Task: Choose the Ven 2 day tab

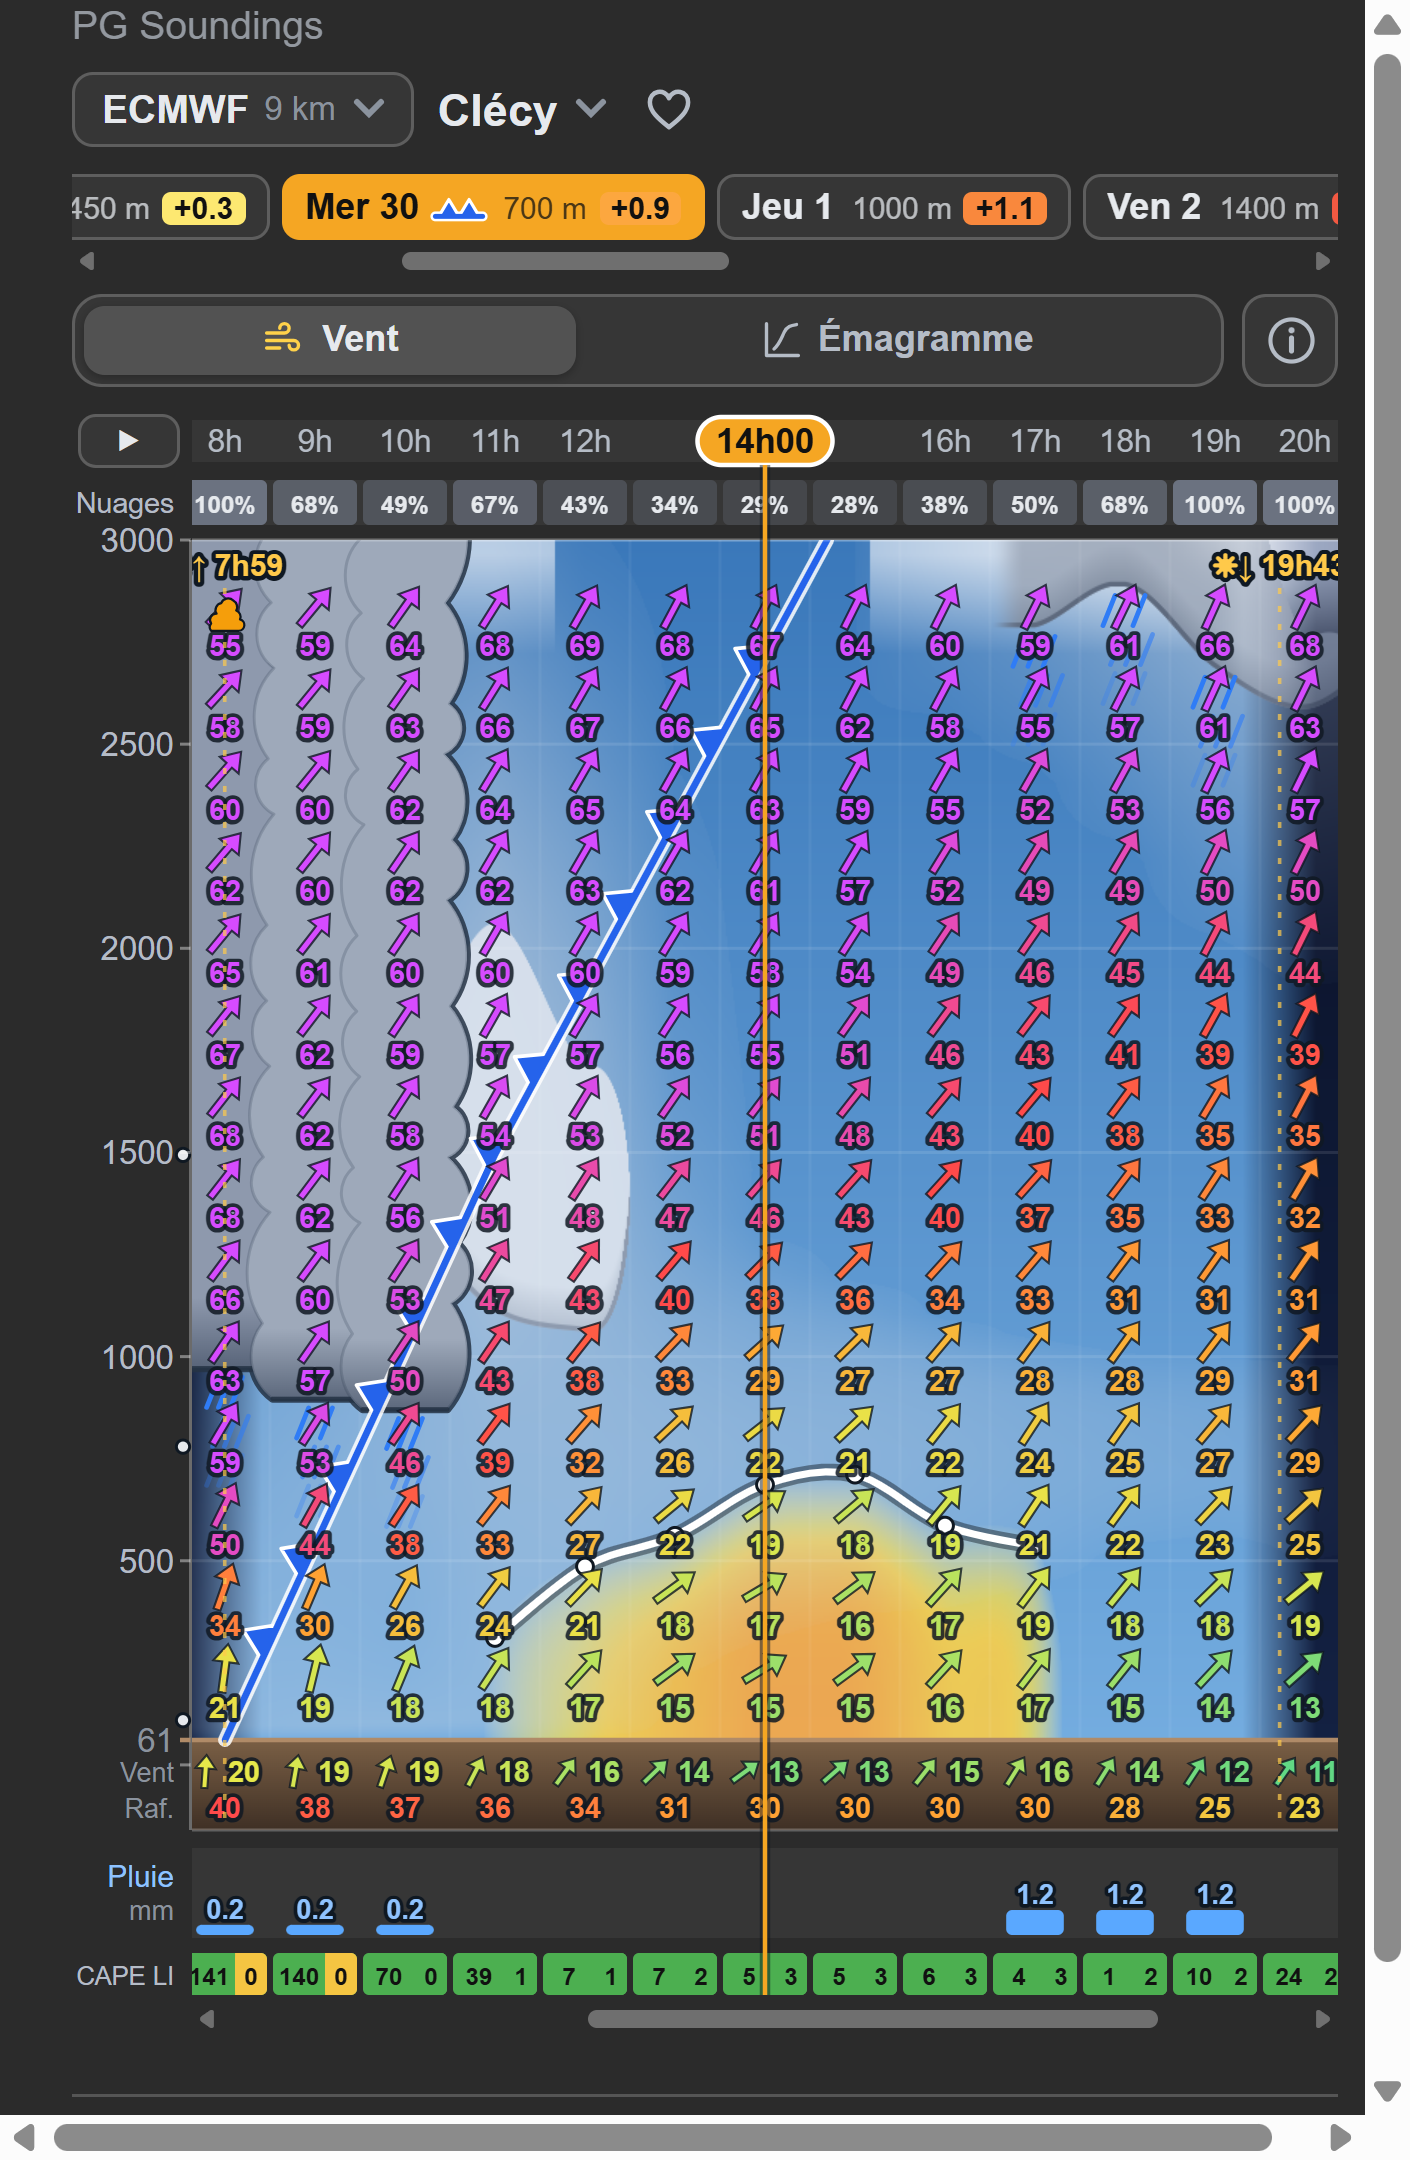Action: click(x=1212, y=207)
